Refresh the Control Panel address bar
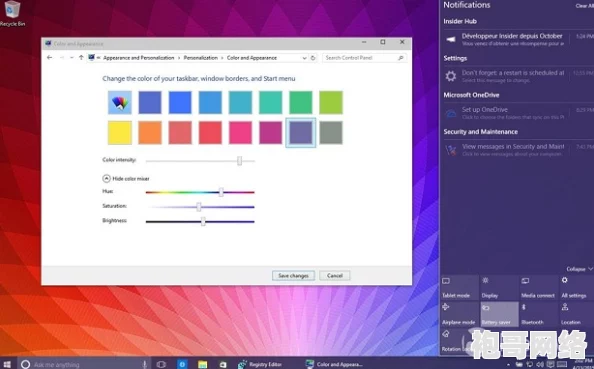 tap(313, 58)
